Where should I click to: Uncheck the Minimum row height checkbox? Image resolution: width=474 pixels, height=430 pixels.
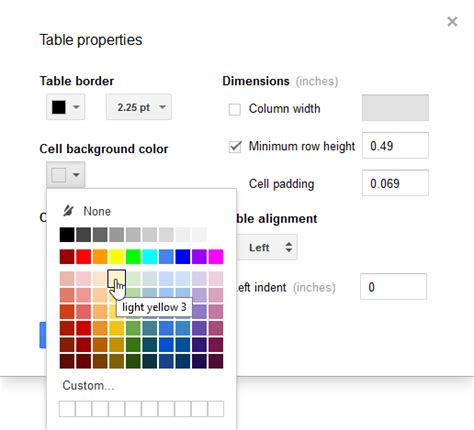coord(235,146)
